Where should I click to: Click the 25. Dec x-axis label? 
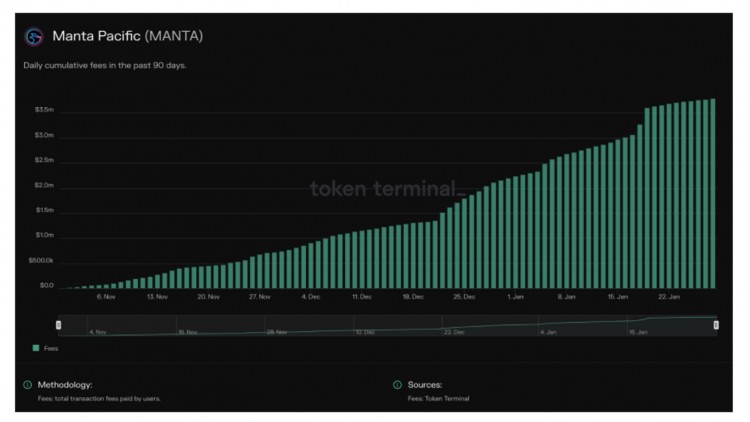[464, 297]
